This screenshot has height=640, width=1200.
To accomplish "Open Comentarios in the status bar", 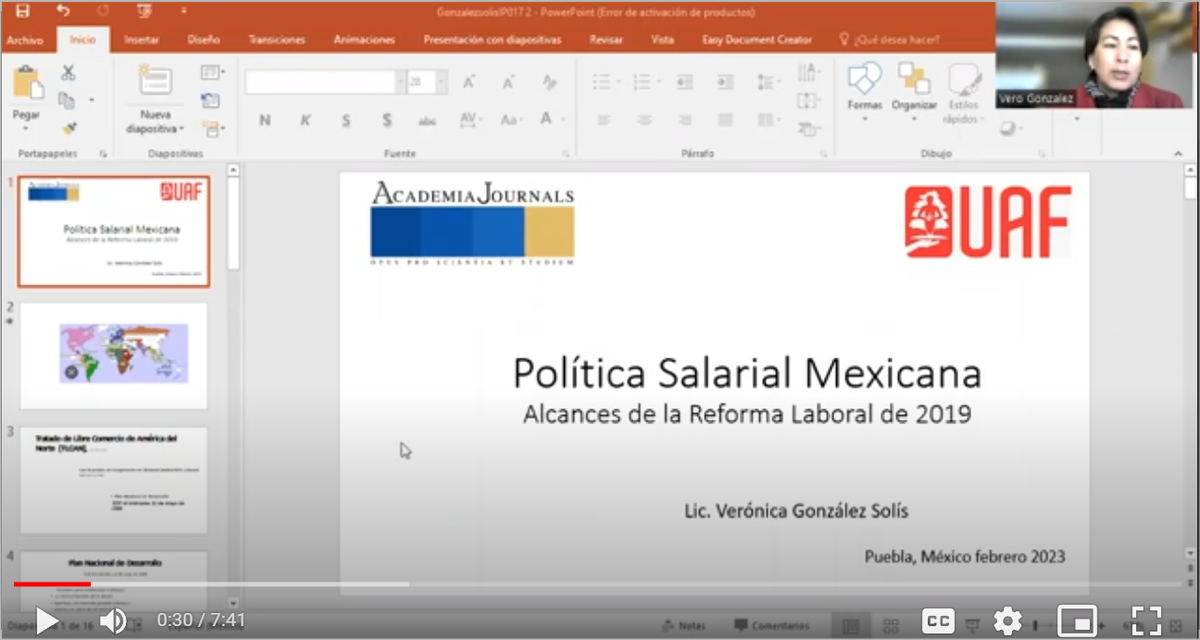I will click(772, 626).
